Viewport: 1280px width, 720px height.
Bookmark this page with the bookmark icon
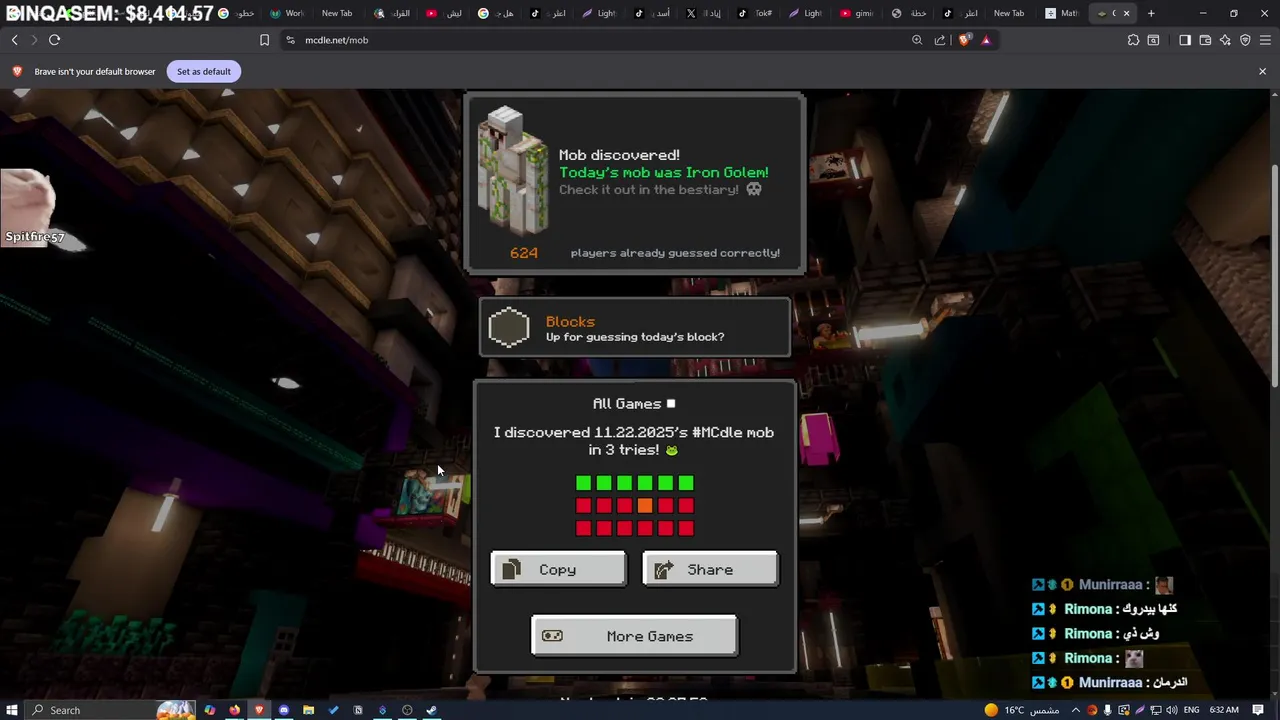click(x=264, y=40)
